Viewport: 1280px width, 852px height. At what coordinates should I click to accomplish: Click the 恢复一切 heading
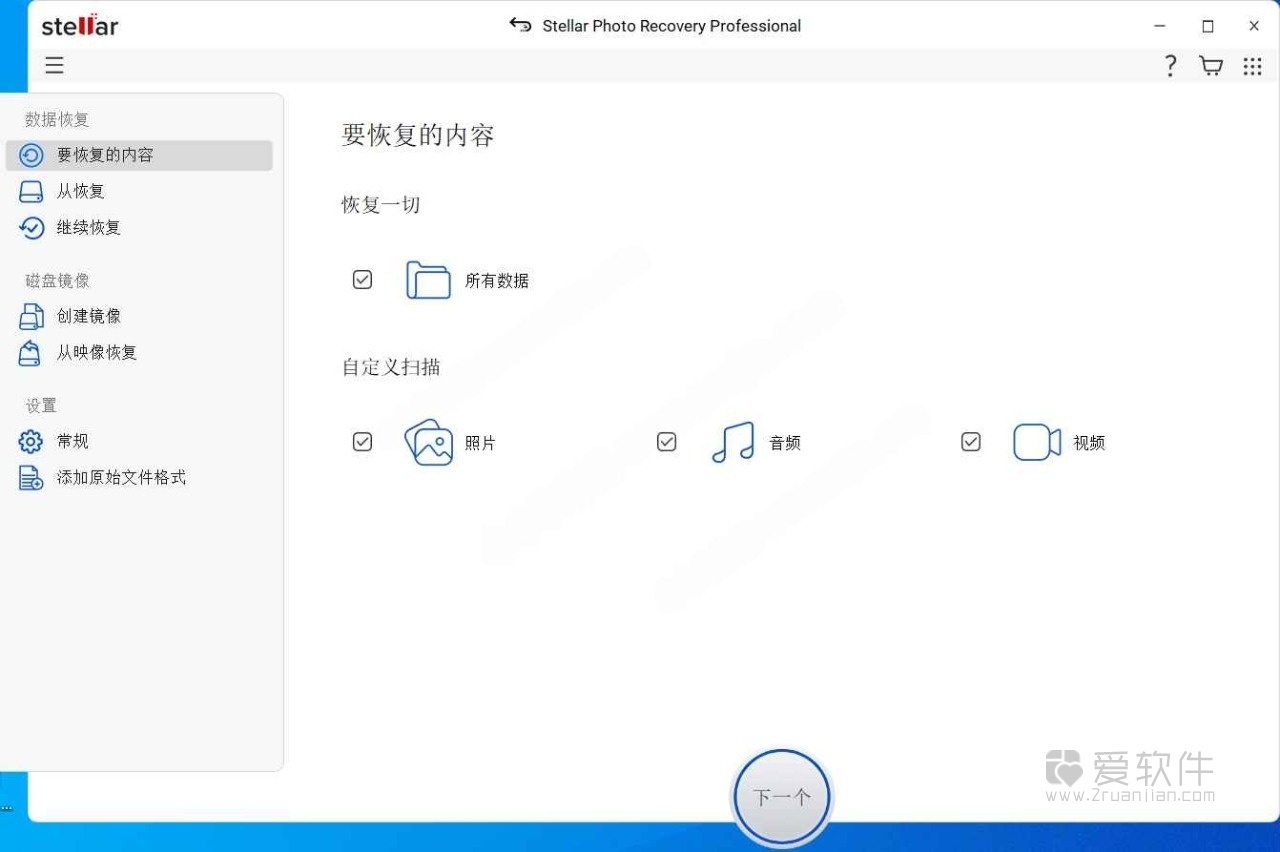click(381, 205)
